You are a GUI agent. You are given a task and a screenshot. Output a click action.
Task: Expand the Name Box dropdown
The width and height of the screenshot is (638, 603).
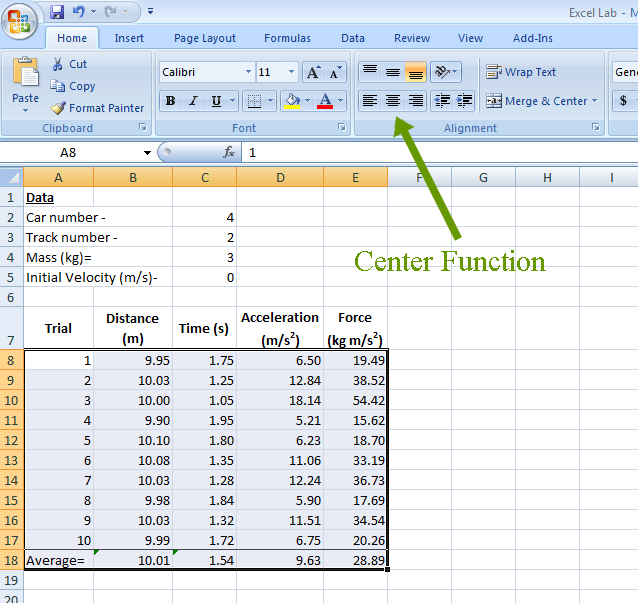[x=147, y=153]
